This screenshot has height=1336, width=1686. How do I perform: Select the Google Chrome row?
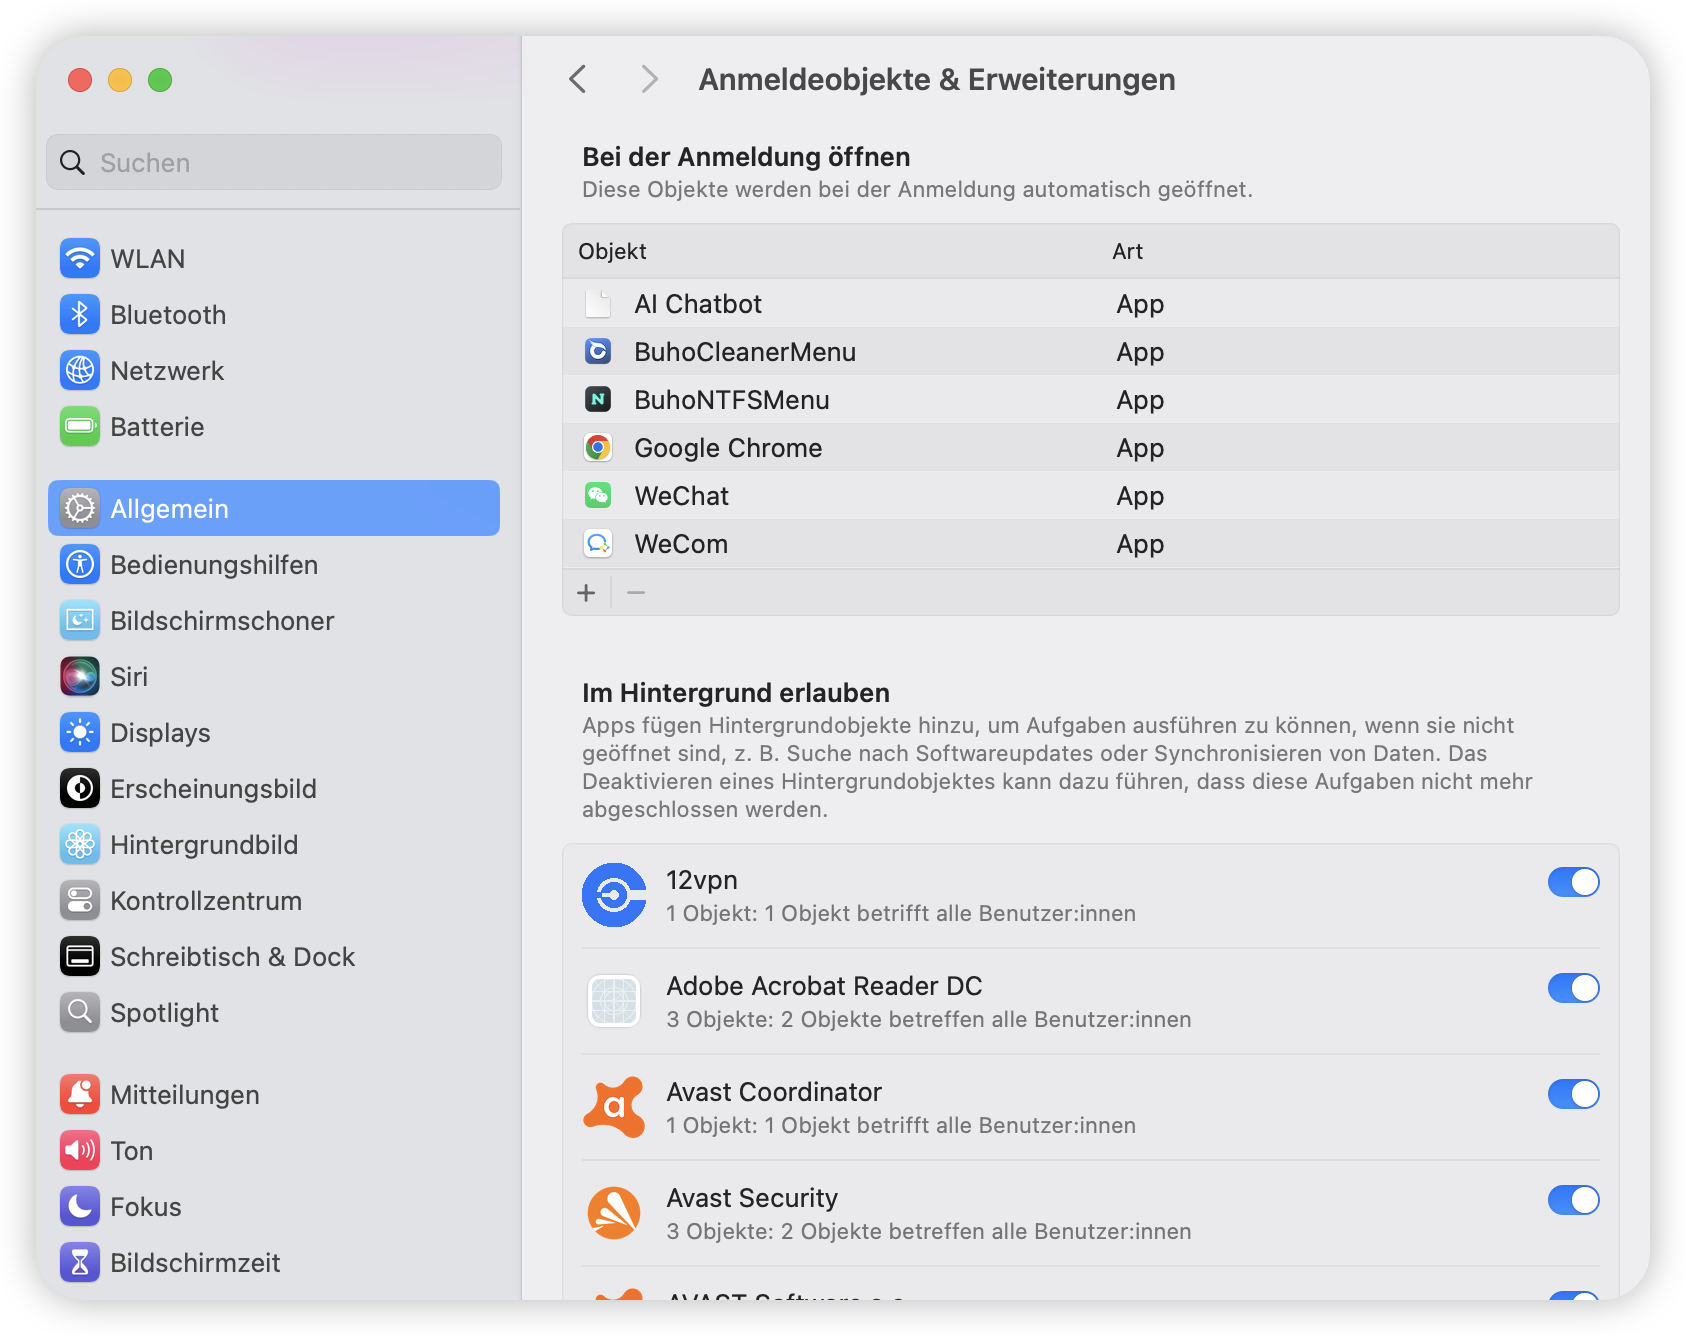pyautogui.click(x=1091, y=447)
